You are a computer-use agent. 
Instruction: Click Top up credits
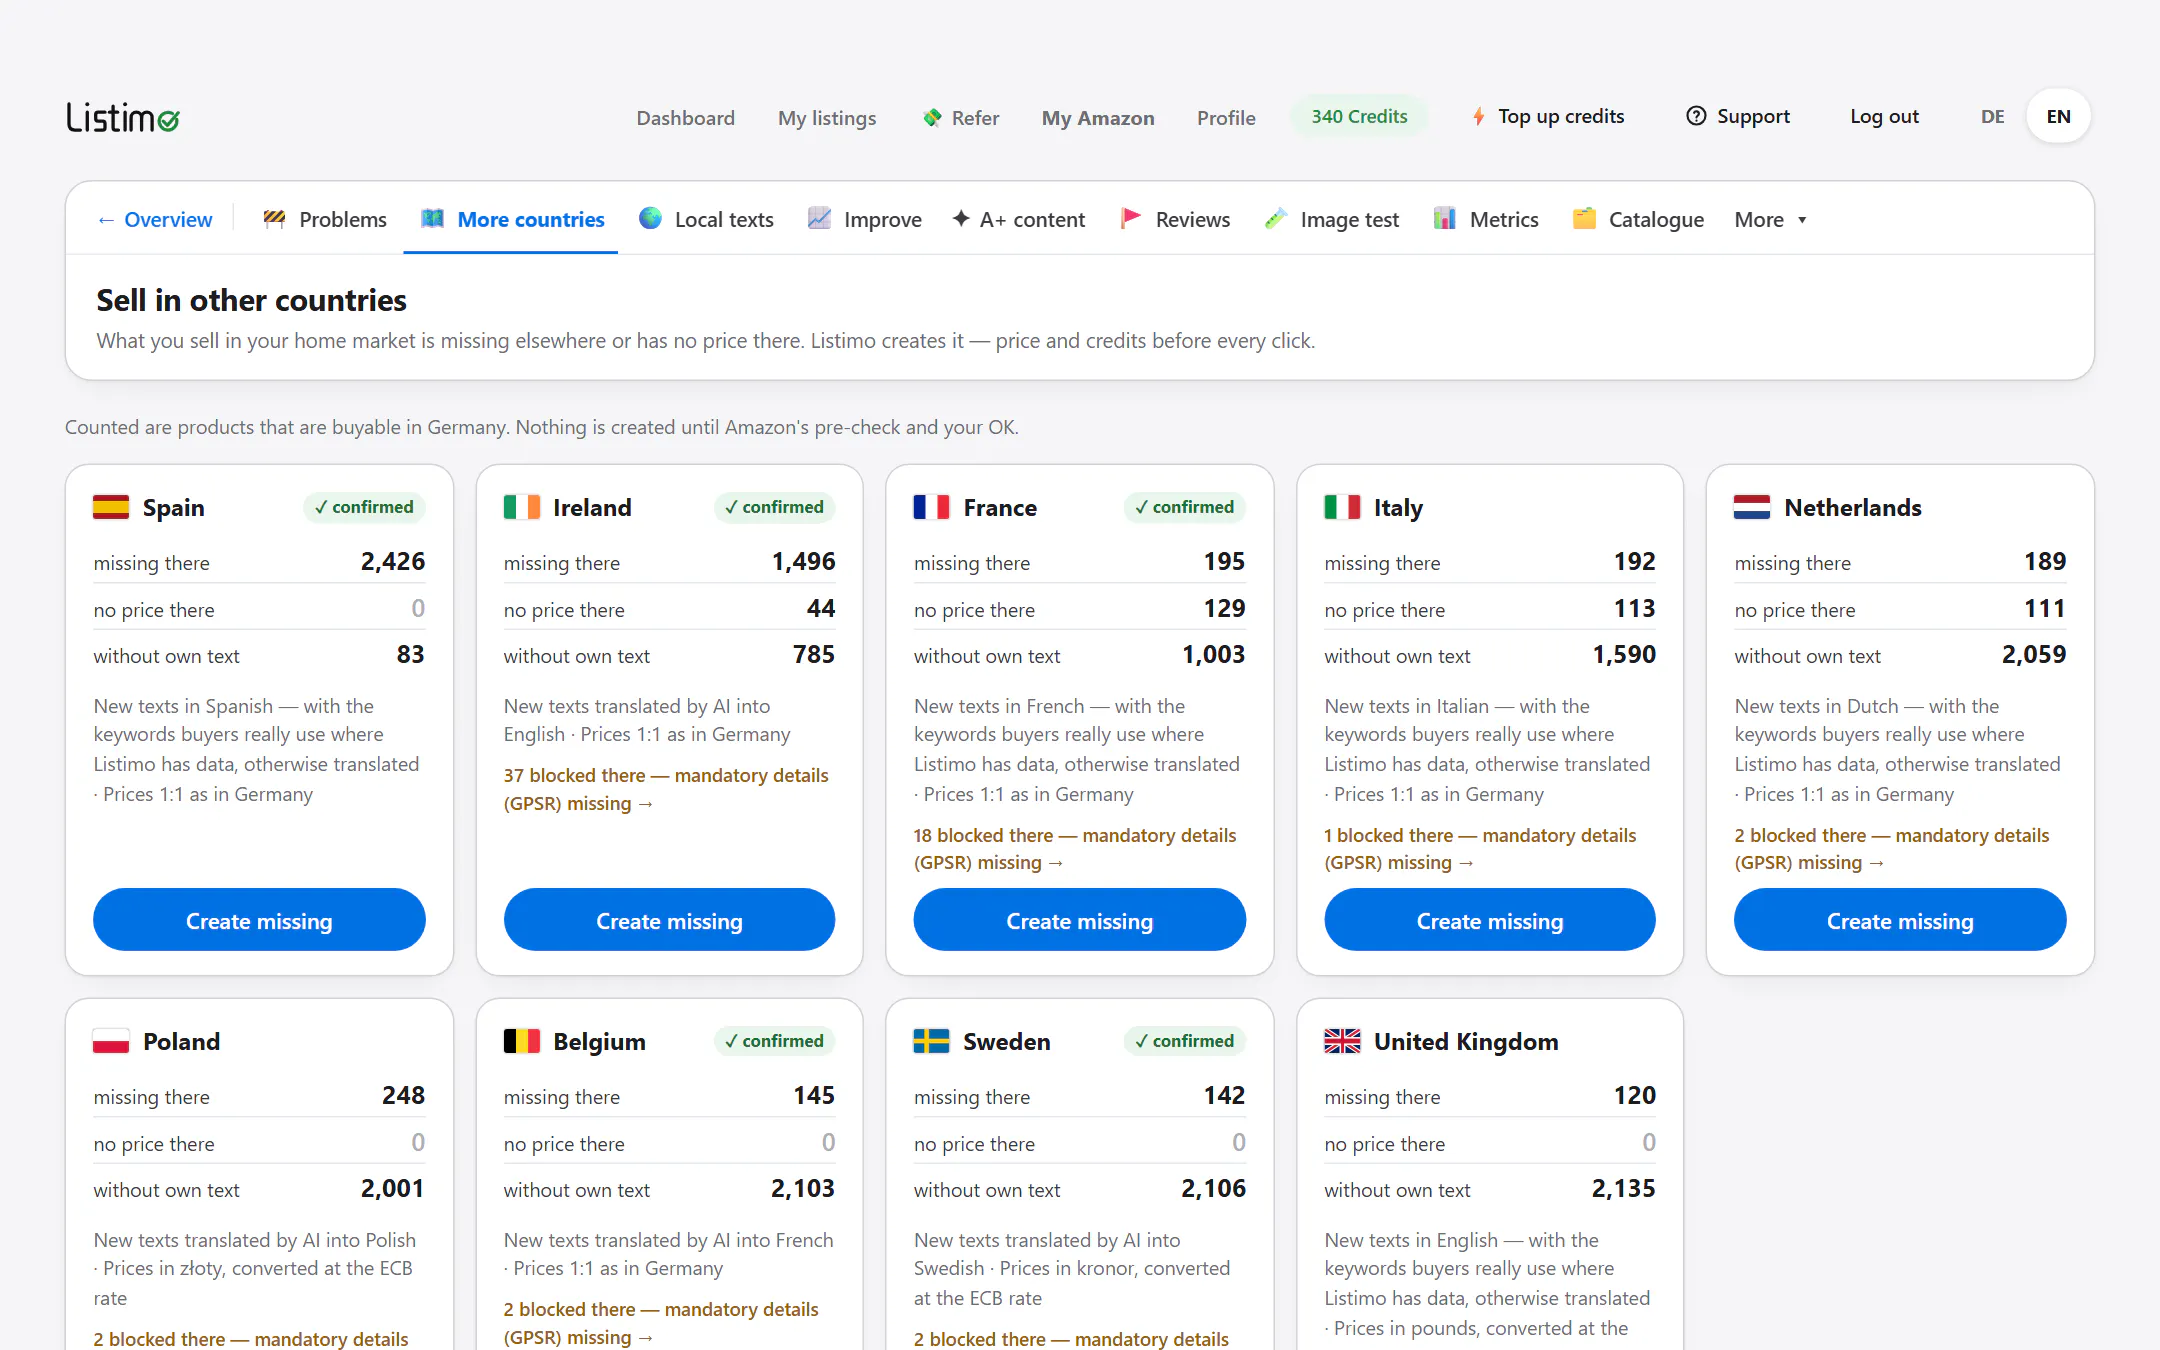(1548, 116)
